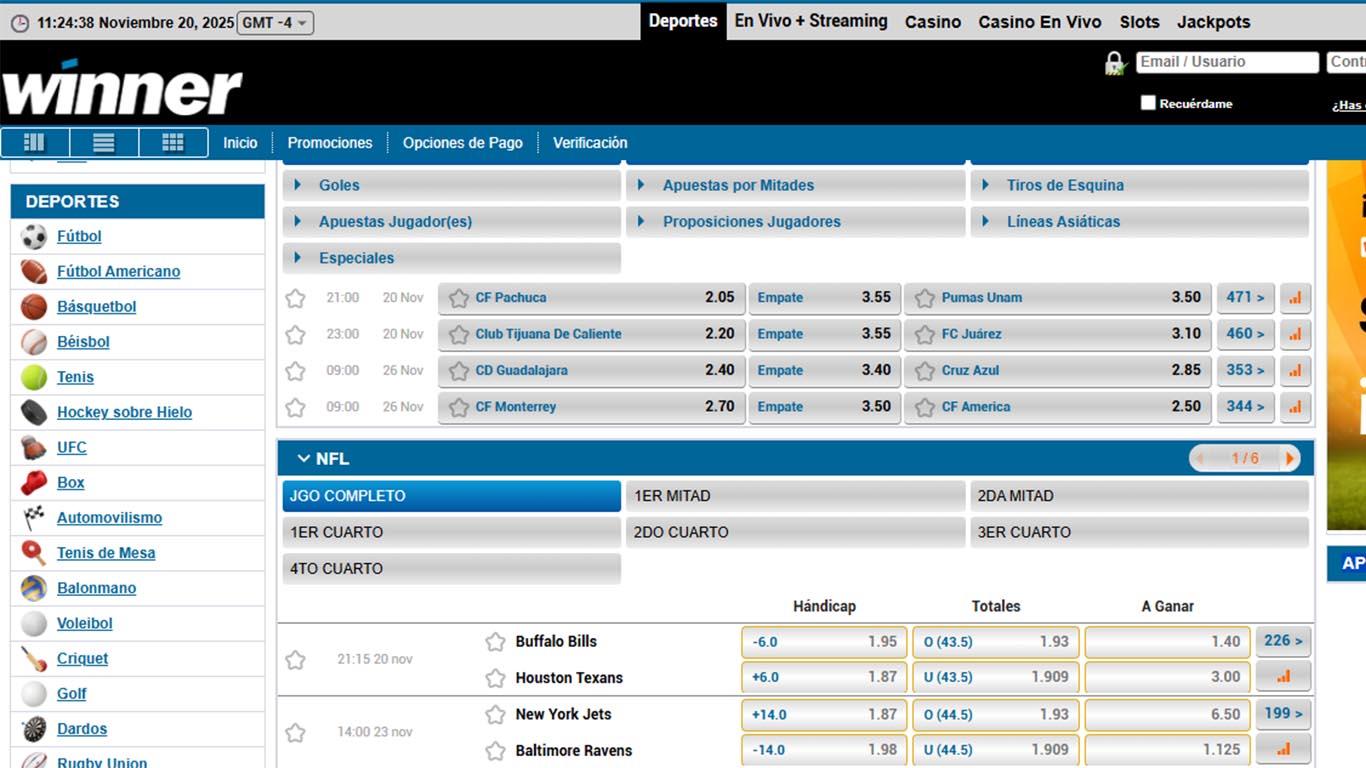This screenshot has height=768, width=1366.
Task: Bet on Pumas Unam at 3.50
Action: coord(1057,298)
